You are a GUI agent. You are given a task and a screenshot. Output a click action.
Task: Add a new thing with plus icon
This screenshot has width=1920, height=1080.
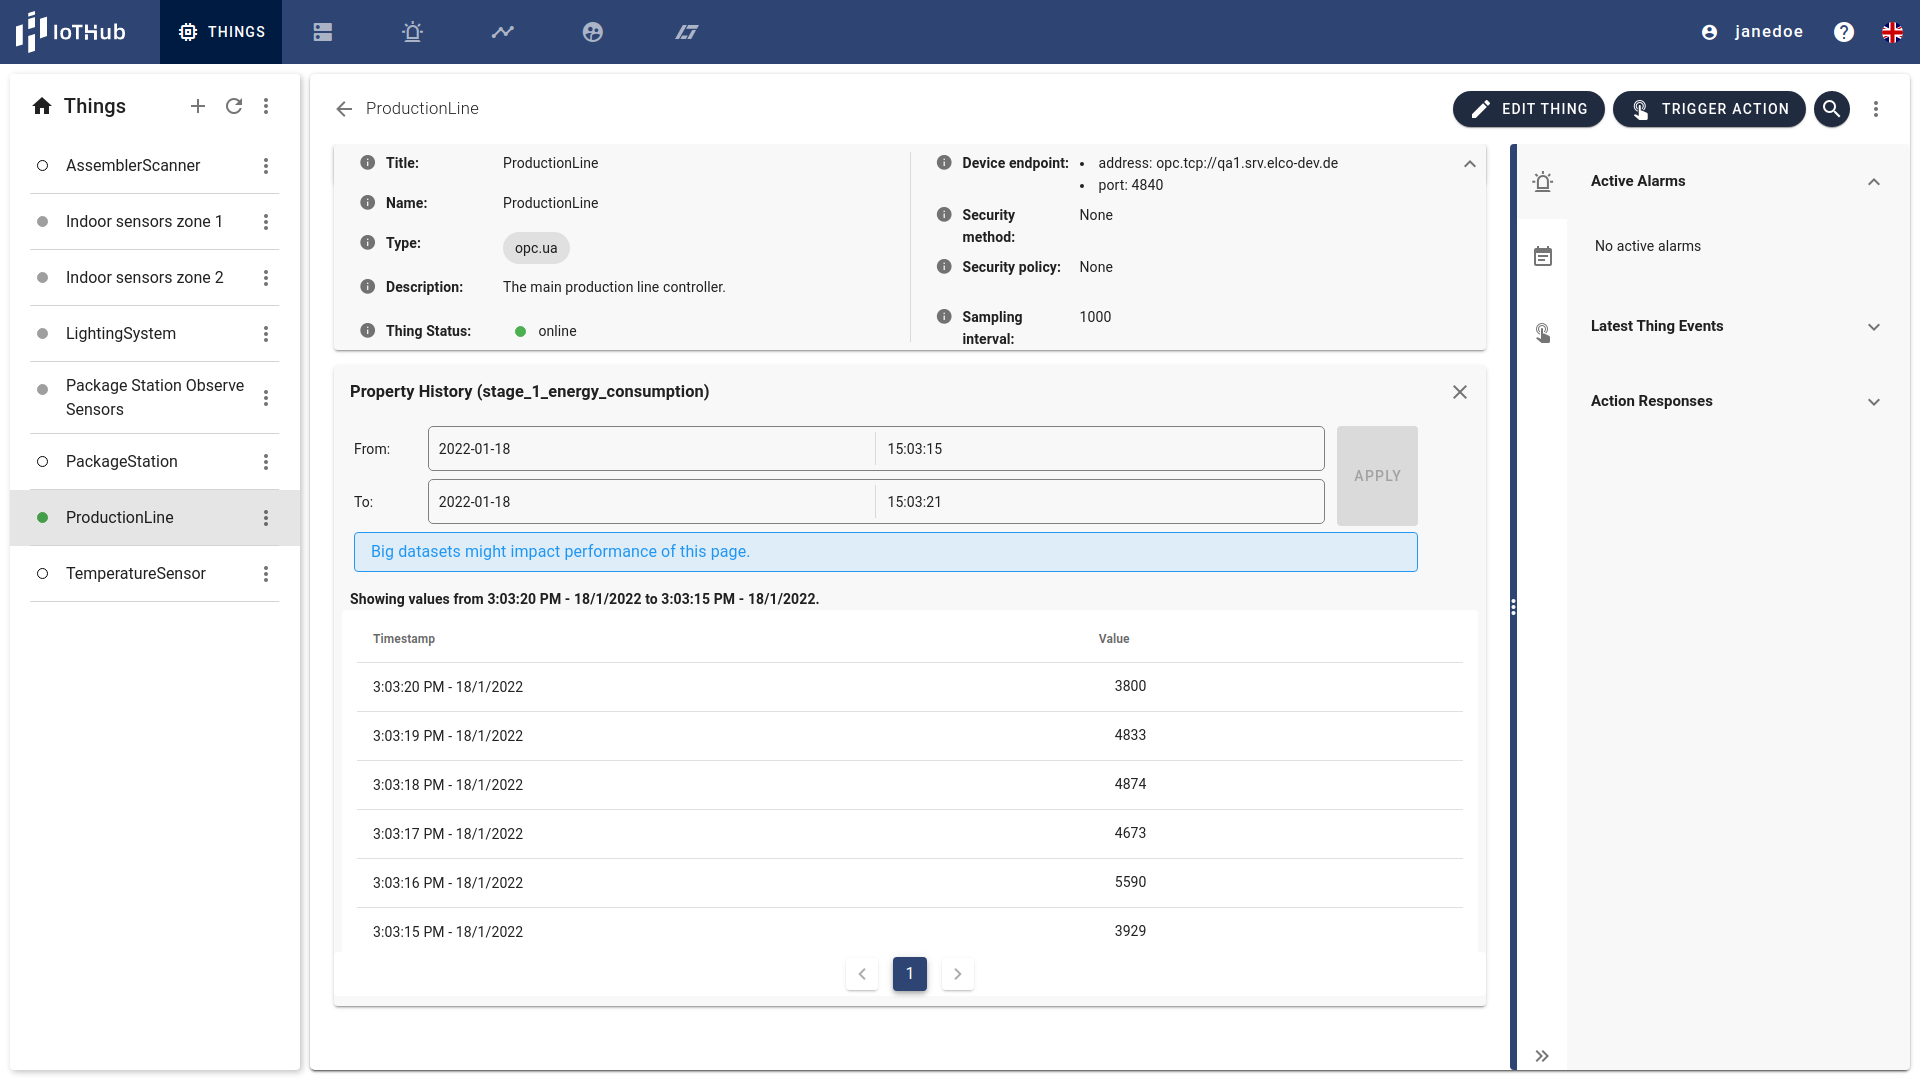(198, 106)
